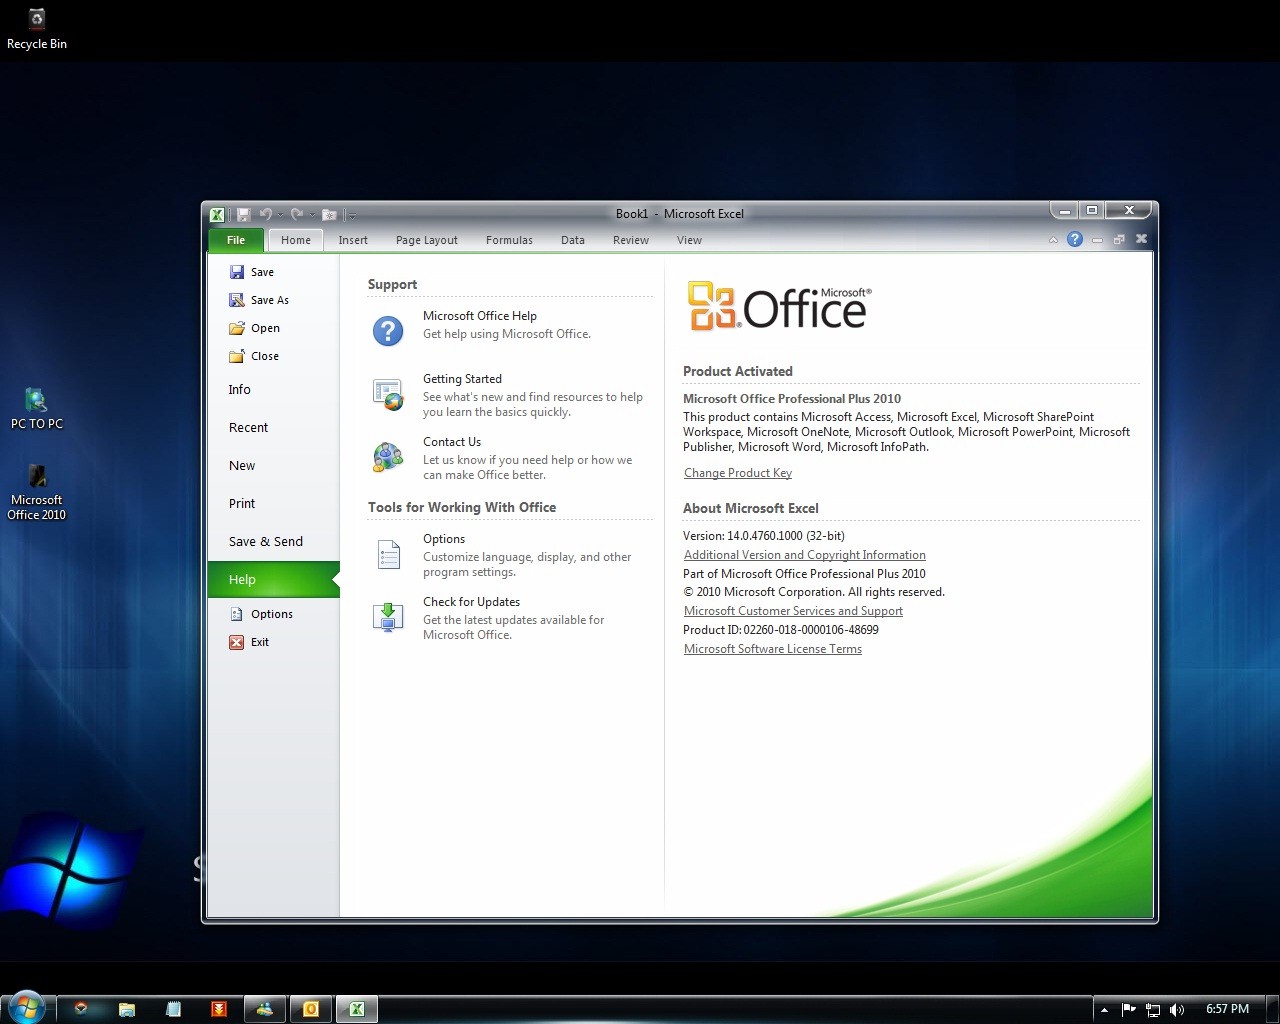Open Additional Version and Copyright Information link
This screenshot has height=1024, width=1280.
pyautogui.click(x=805, y=555)
